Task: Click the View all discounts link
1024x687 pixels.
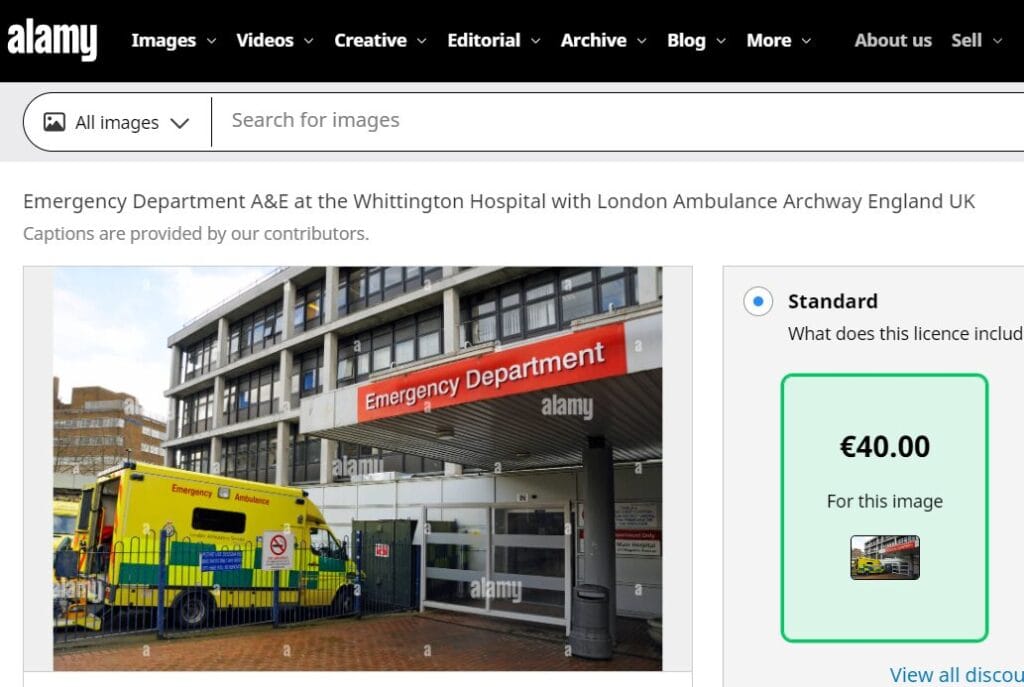Action: (956, 674)
